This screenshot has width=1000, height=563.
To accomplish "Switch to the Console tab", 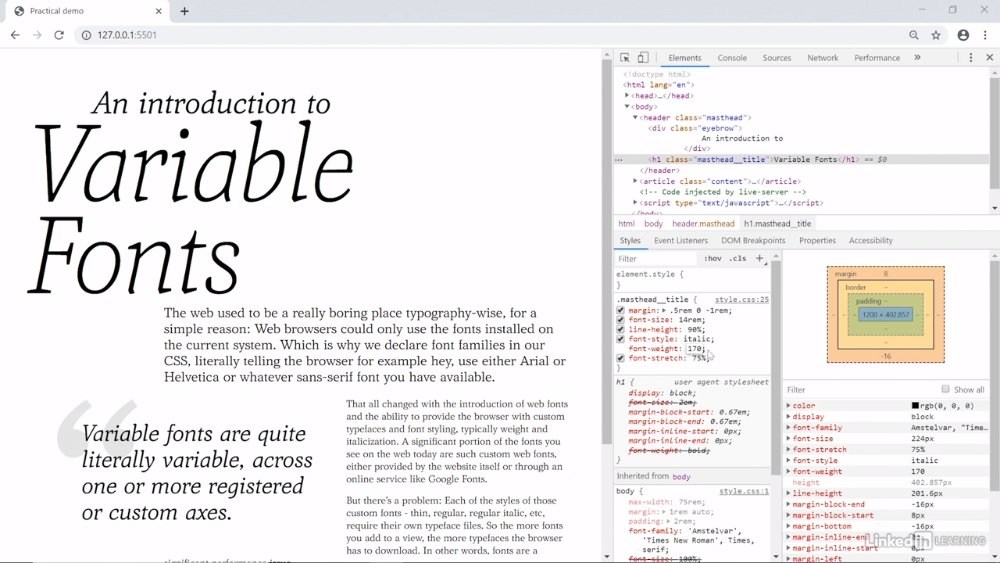I will pyautogui.click(x=732, y=57).
